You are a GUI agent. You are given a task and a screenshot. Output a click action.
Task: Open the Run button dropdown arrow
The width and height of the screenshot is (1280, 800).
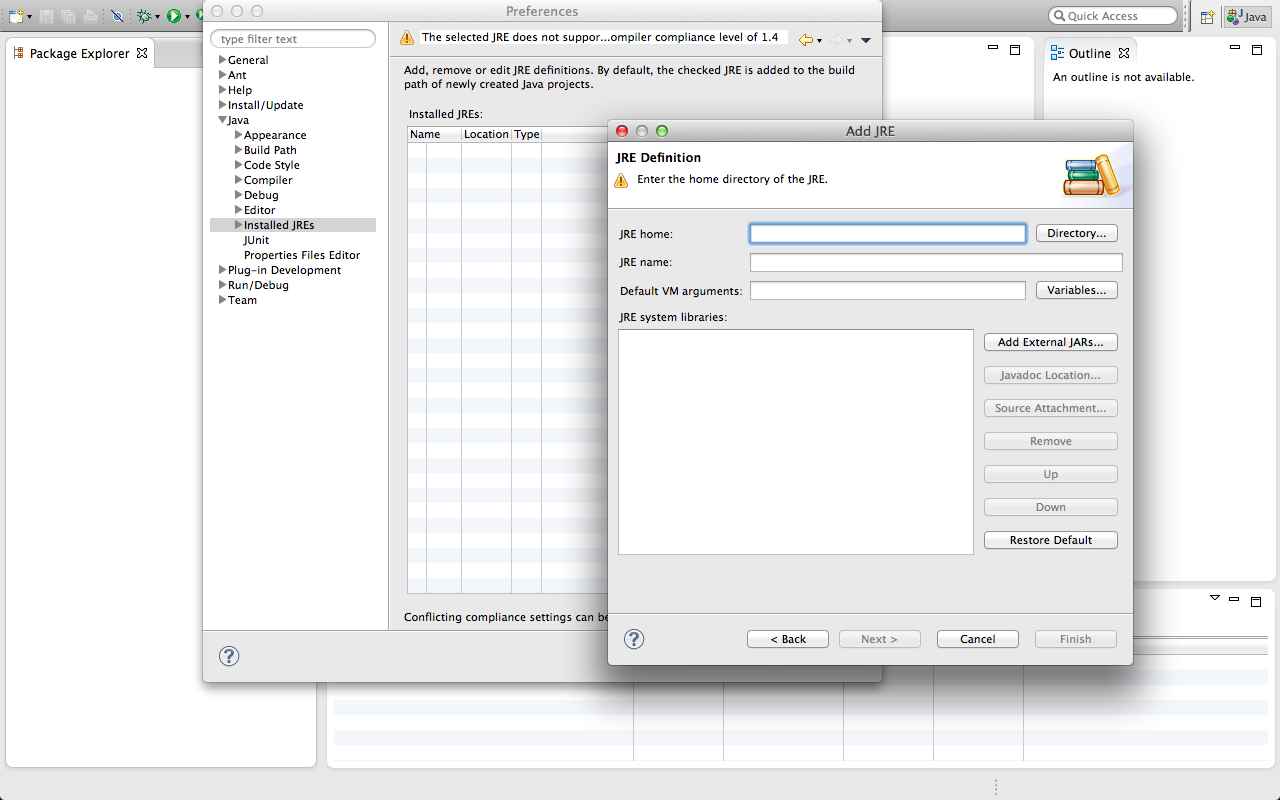187,17
